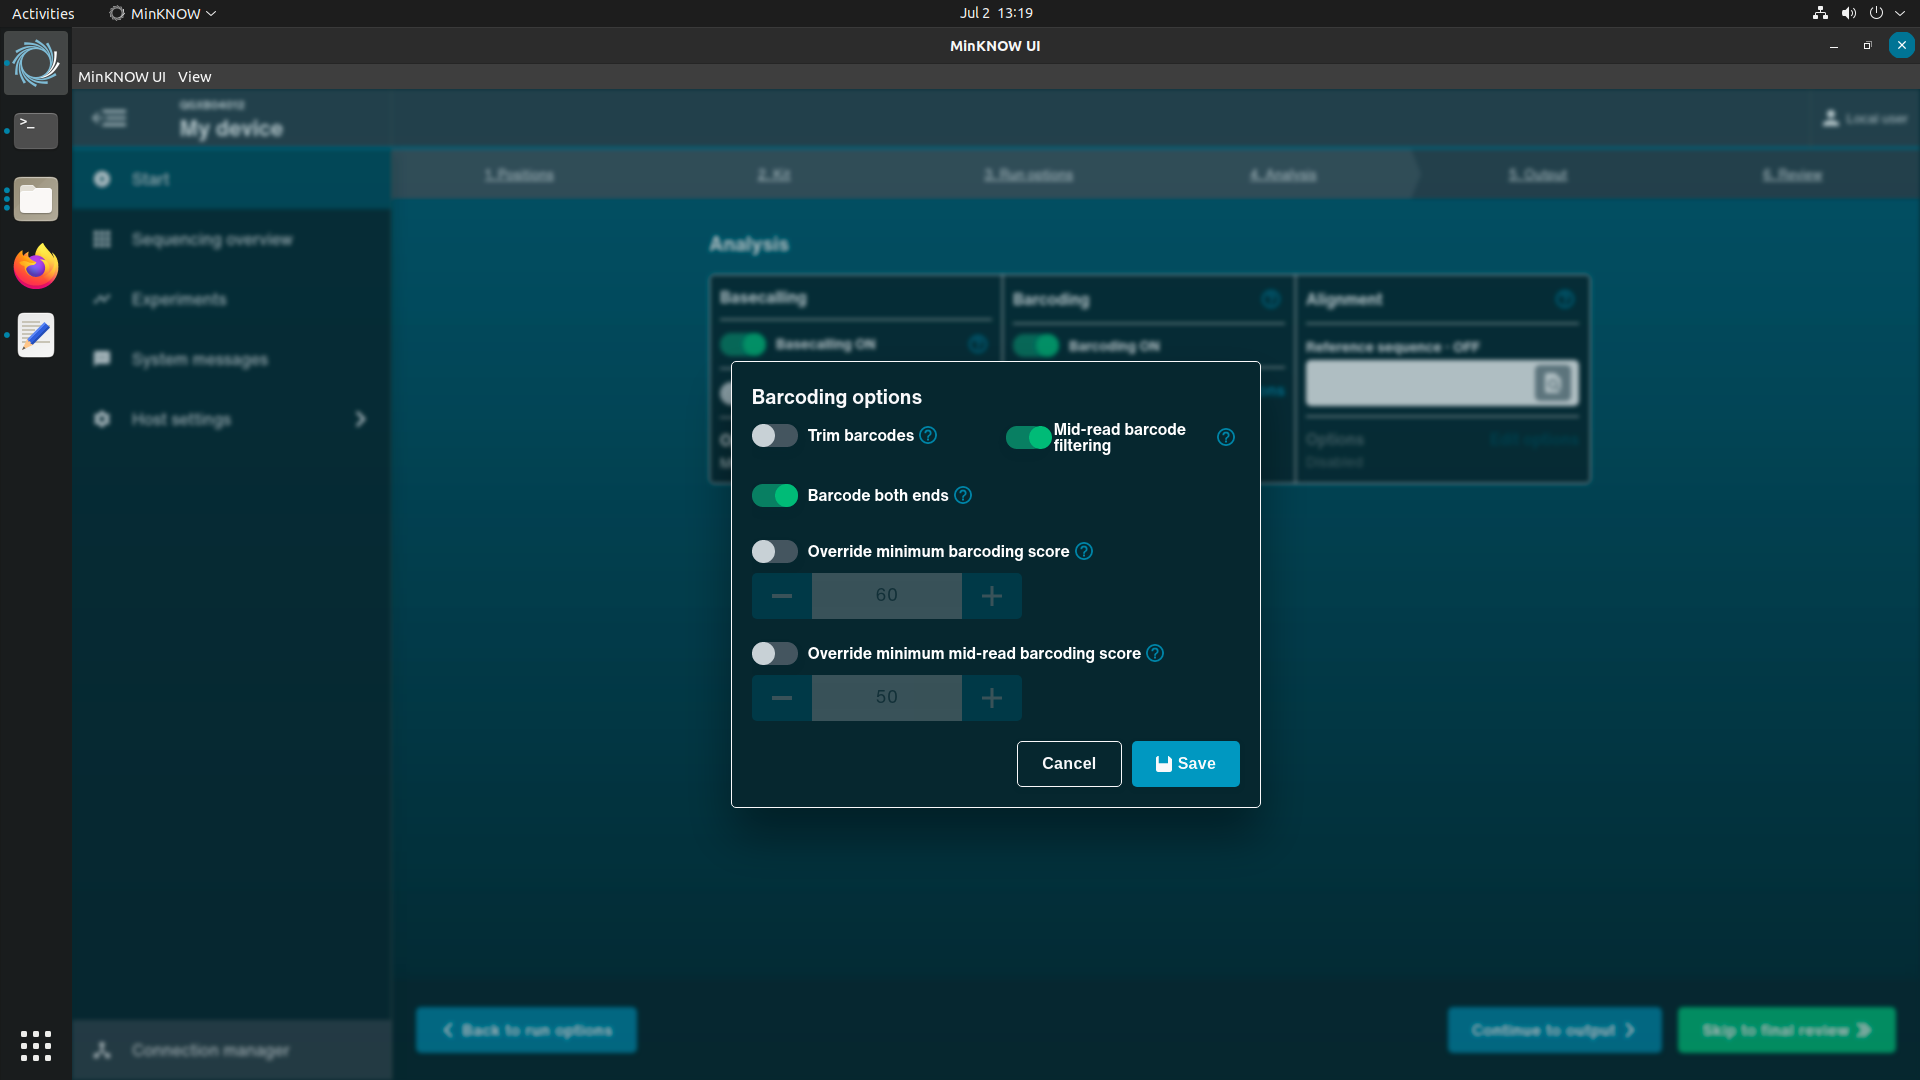1920x1080 pixels.
Task: Click the mid-read score field showing 50
Action: 887,698
